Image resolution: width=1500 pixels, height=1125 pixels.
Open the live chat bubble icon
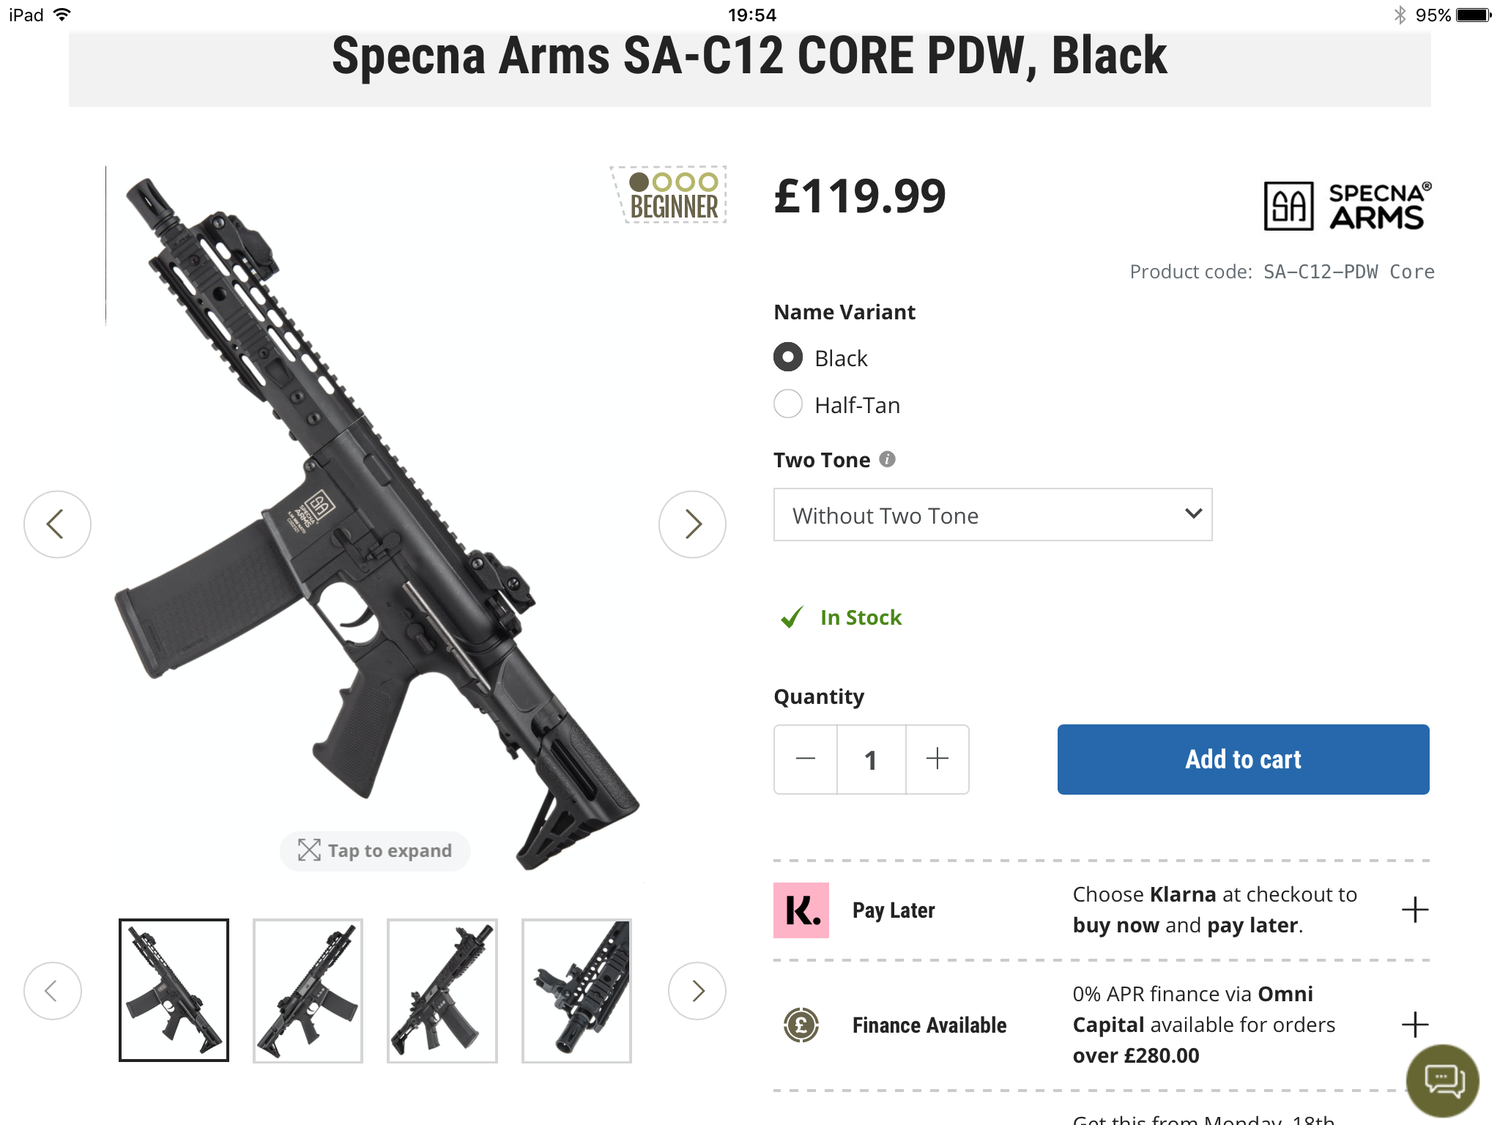pos(1442,1081)
